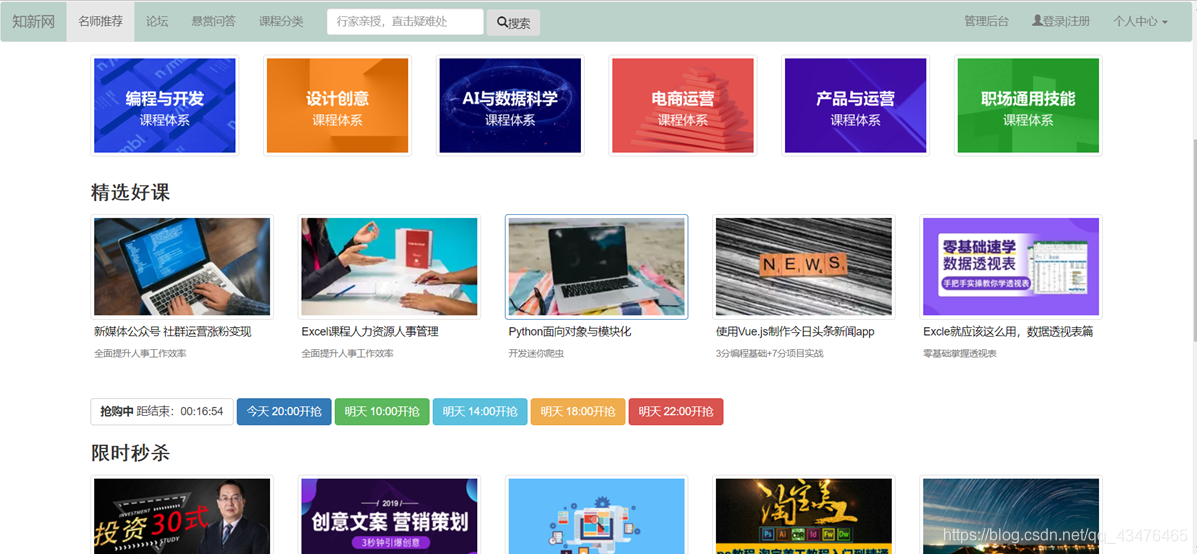This screenshot has height=554, width=1197.
Task: Open the 产品与运营 course category card
Action: click(x=855, y=105)
